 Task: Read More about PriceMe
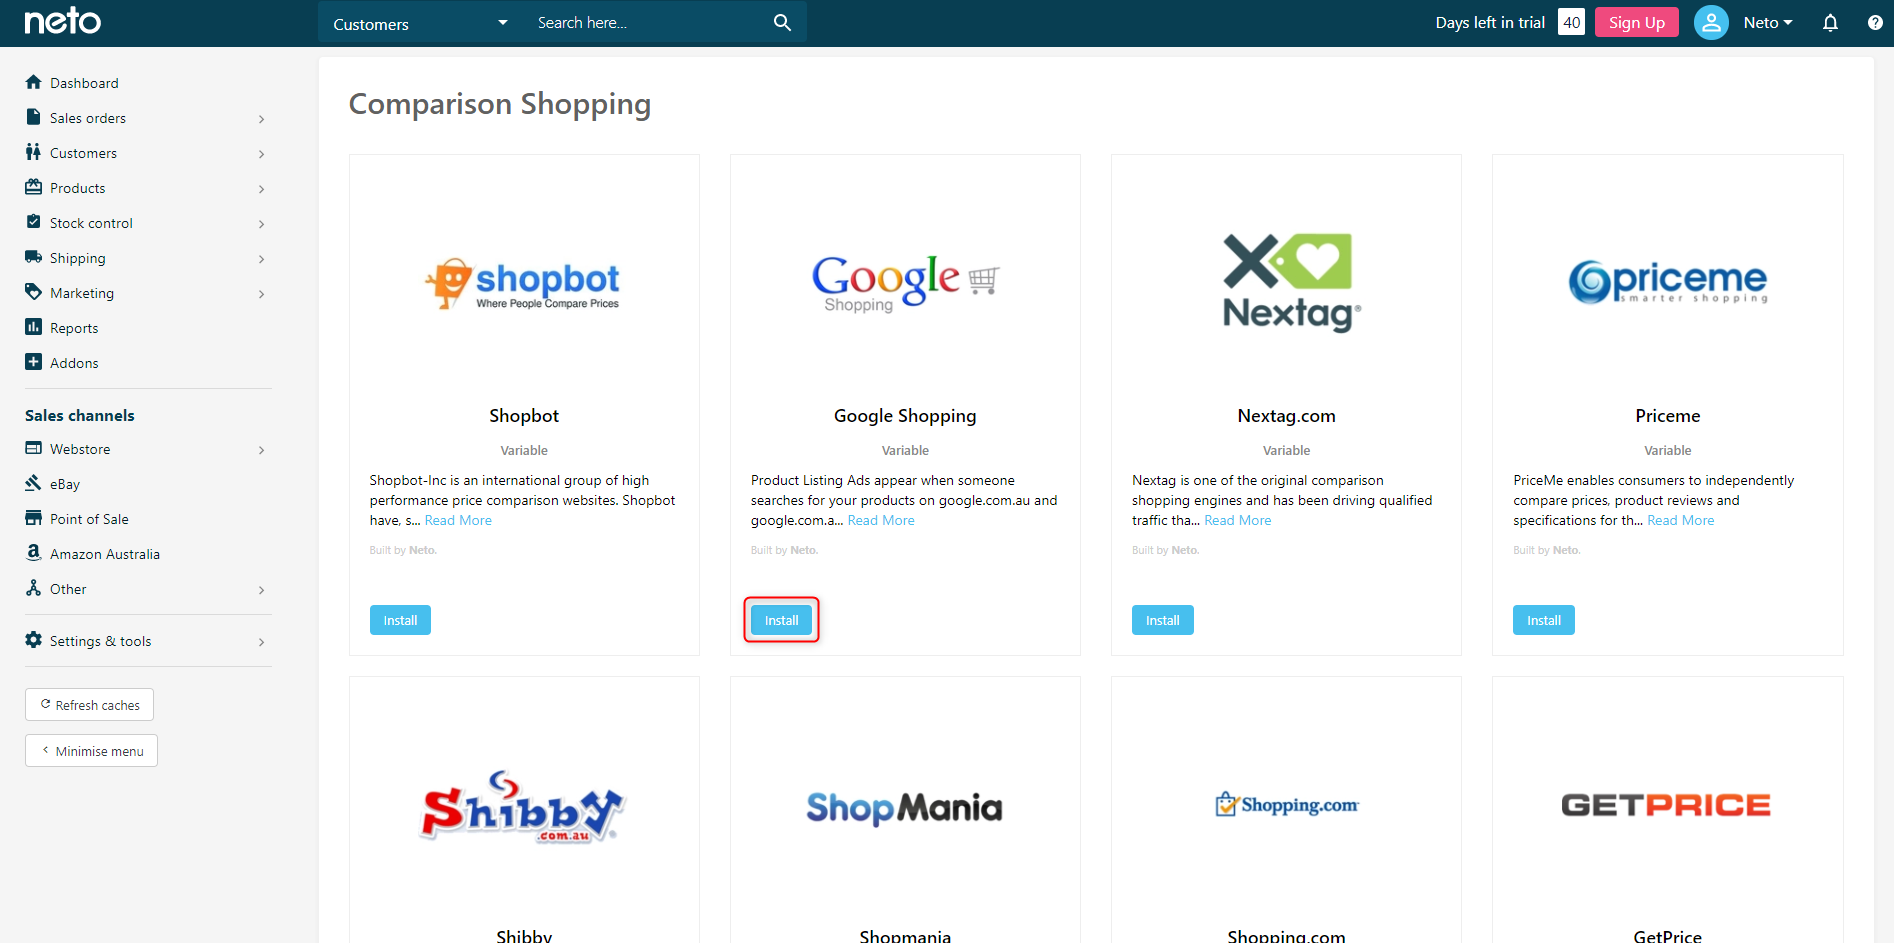1681,520
